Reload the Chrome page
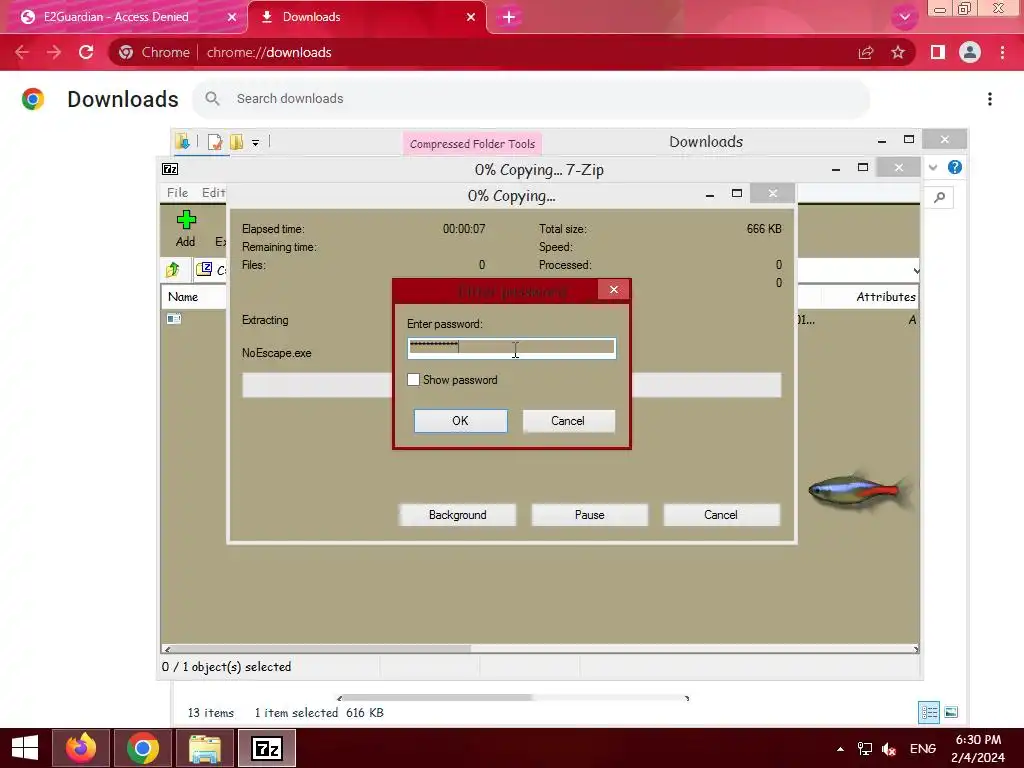This screenshot has width=1024, height=768. pyautogui.click(x=86, y=52)
